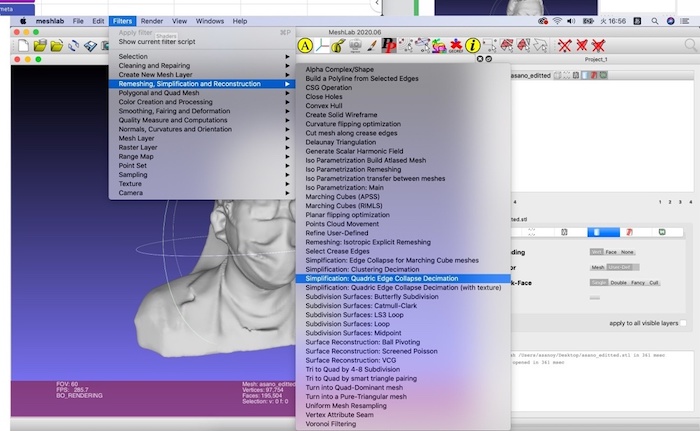Click the second red X delete faces icon
The width and height of the screenshot is (700, 431).
(x=582, y=46)
